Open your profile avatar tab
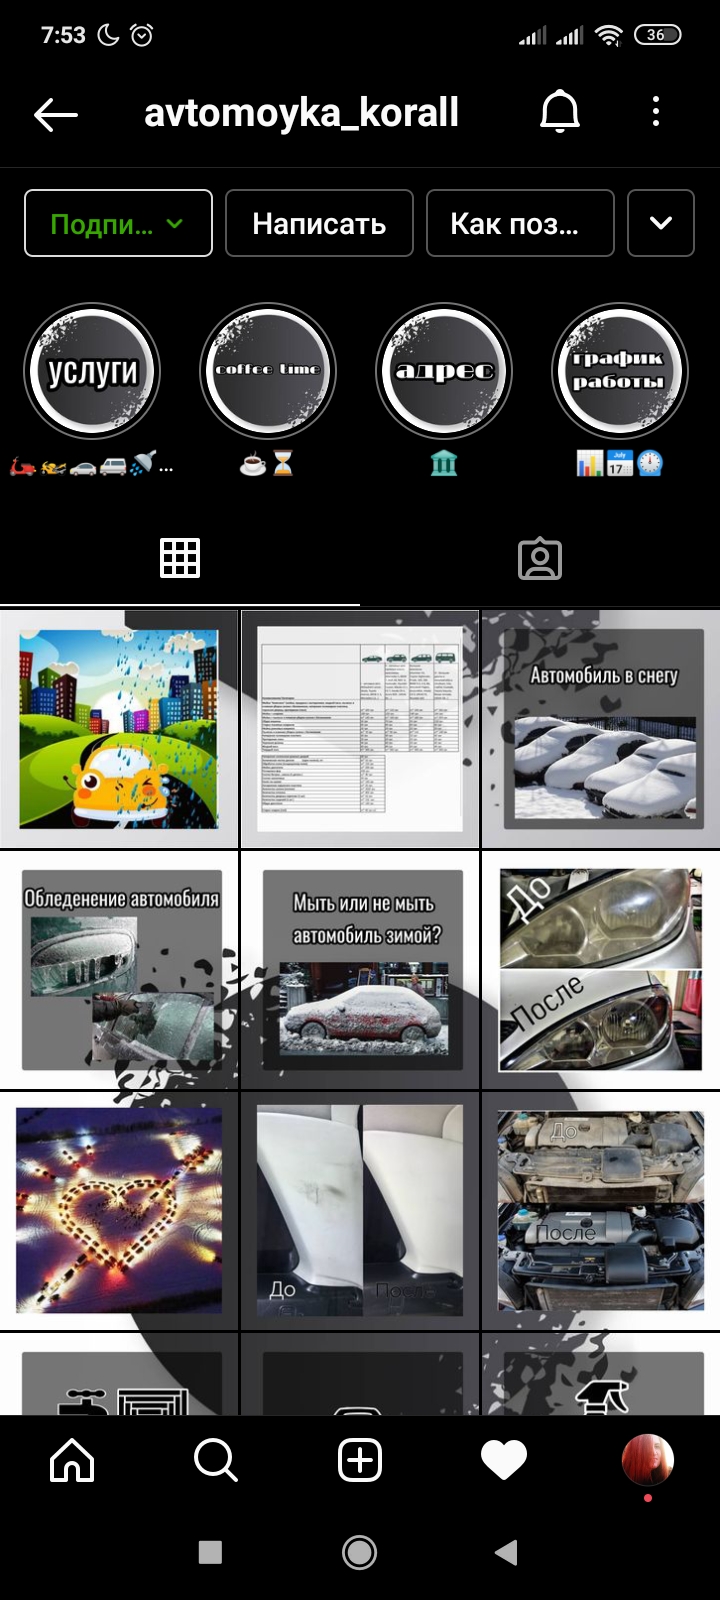The width and height of the screenshot is (720, 1600). (648, 1460)
